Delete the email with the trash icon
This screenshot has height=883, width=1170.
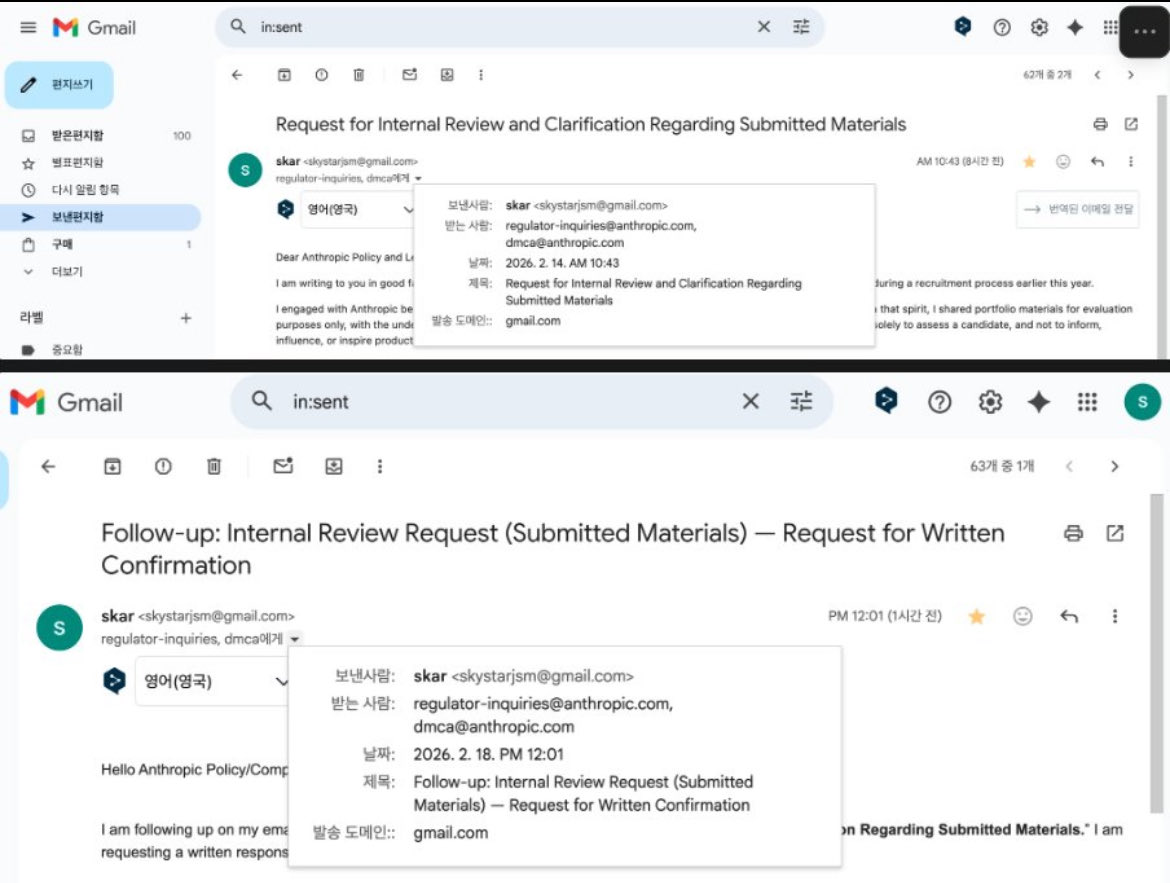pos(213,466)
